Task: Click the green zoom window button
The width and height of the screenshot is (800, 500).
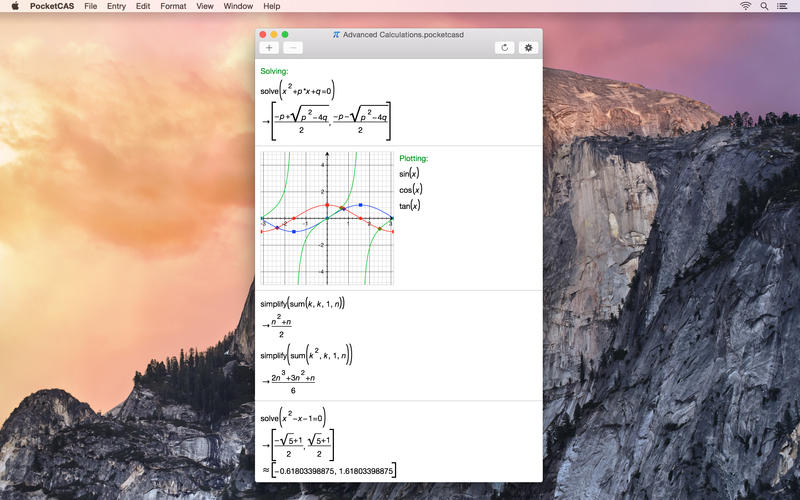Action: [x=285, y=34]
